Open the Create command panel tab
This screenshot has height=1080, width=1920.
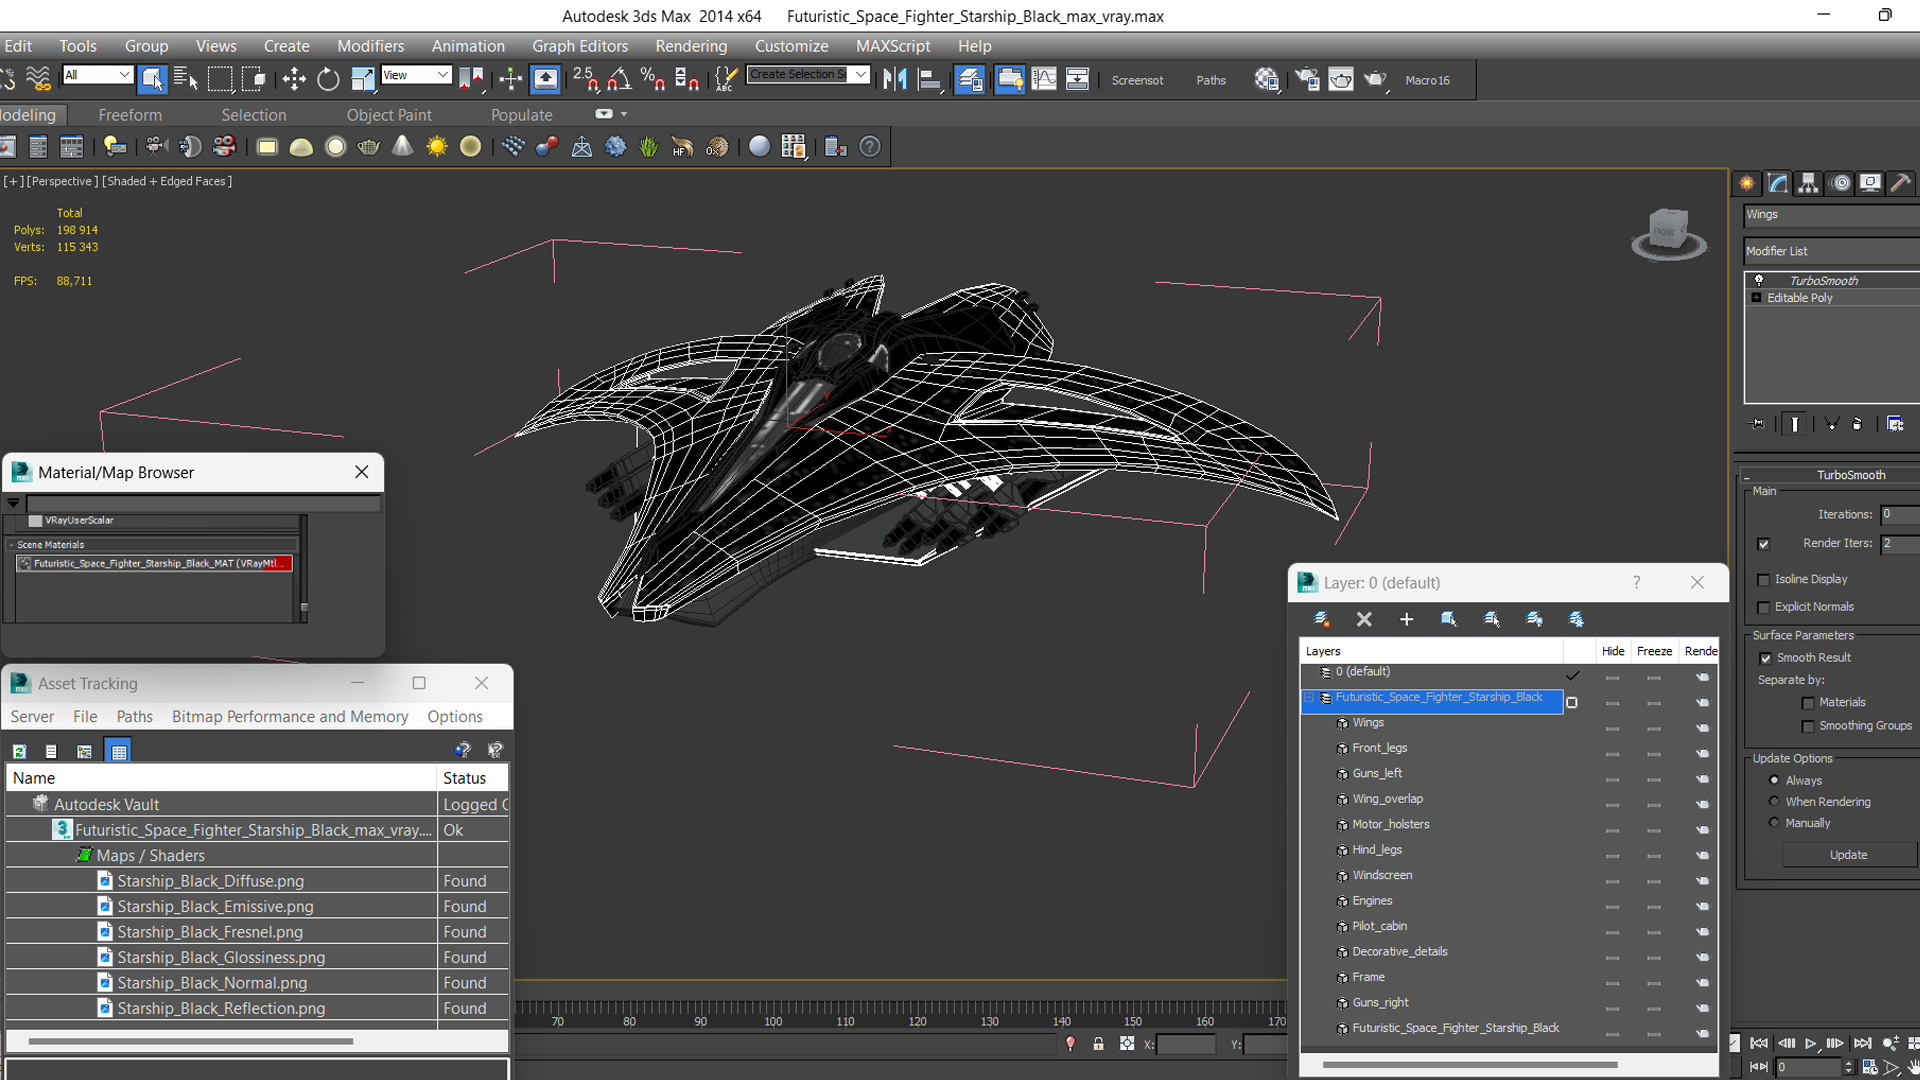1747,183
